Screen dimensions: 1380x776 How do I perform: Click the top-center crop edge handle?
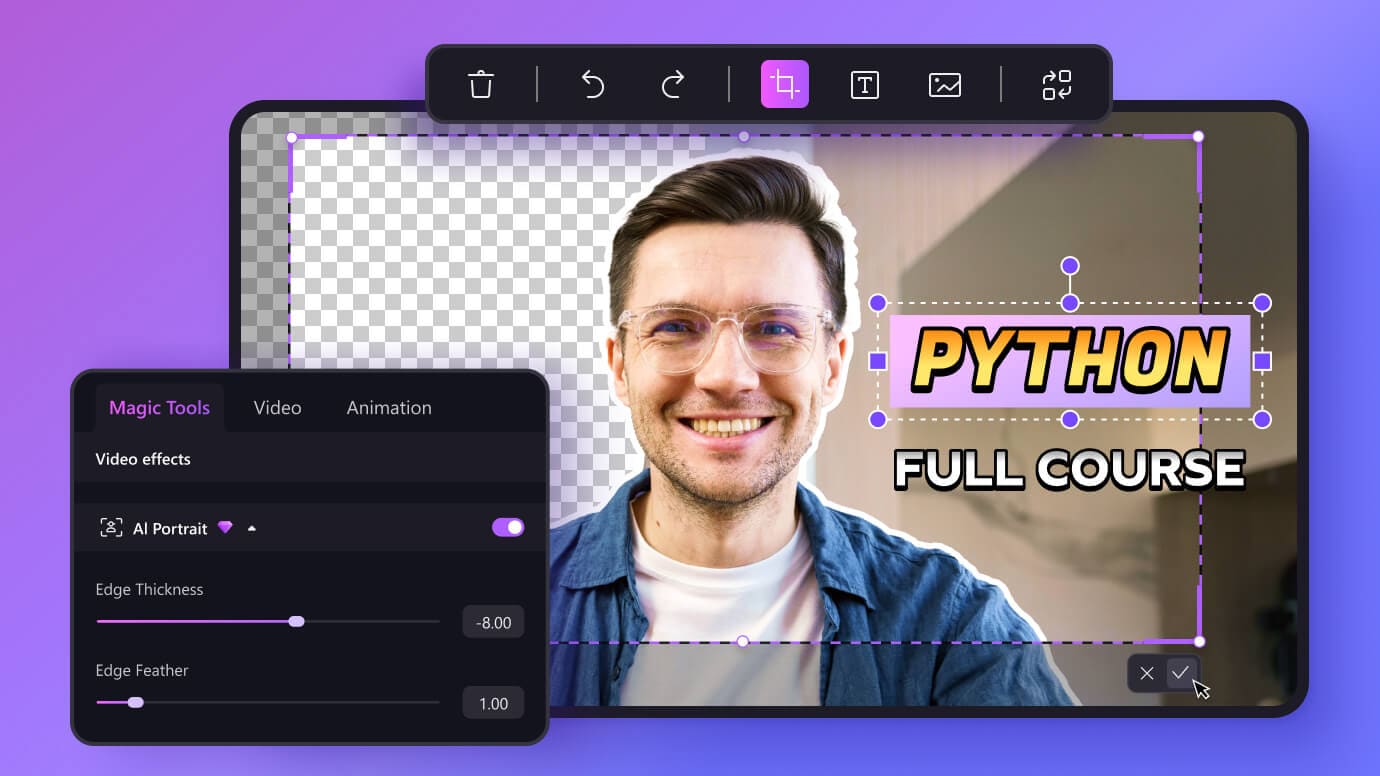(743, 136)
